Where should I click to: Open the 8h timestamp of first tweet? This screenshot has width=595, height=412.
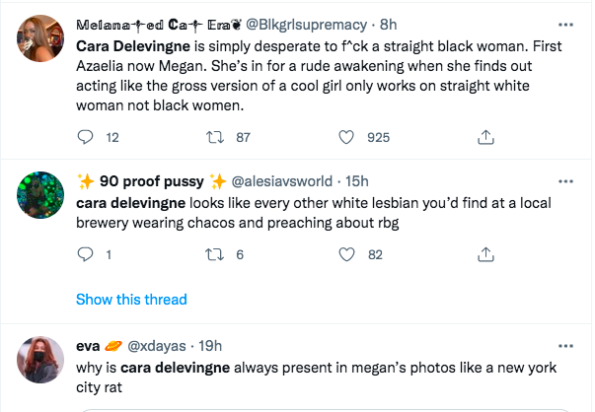388,25
